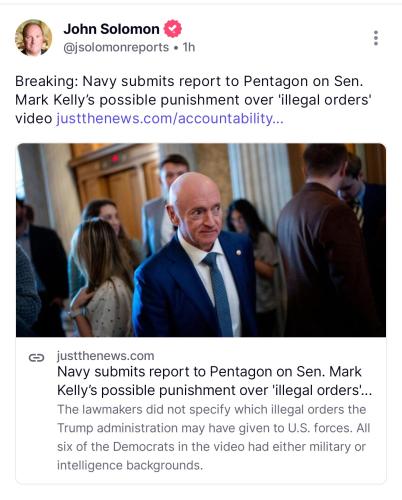Open John Solomon's profile via display name
Screen dimensions: 402x500
(111, 29)
